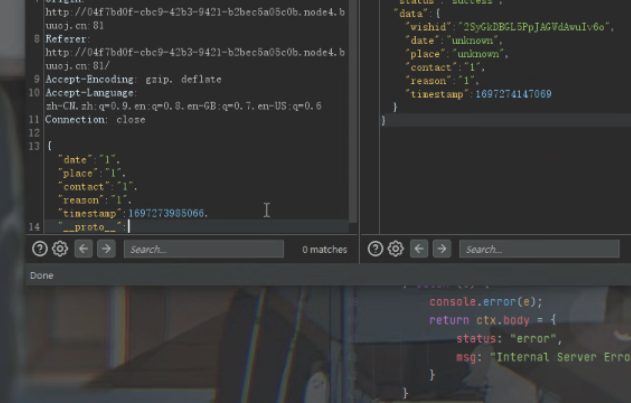Click line number 13 in request gutter
Viewport: 631px width, 403px height.
click(34, 146)
